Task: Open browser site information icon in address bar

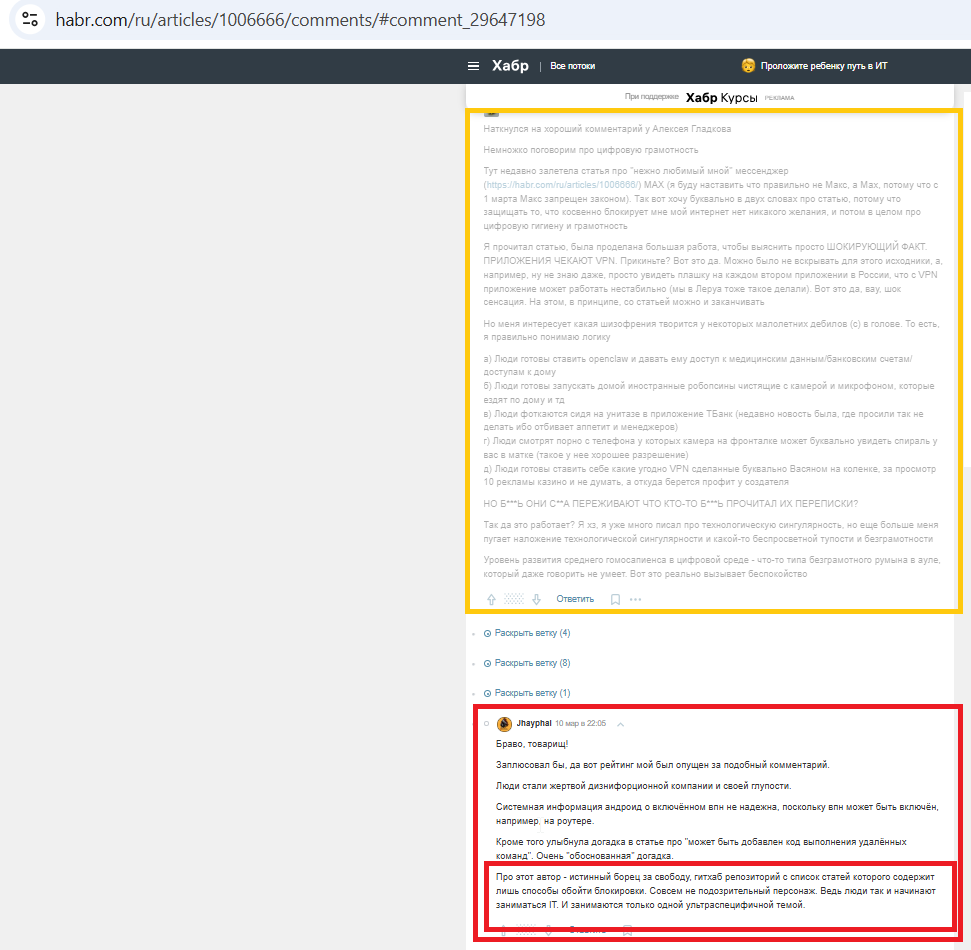Action: pos(30,20)
